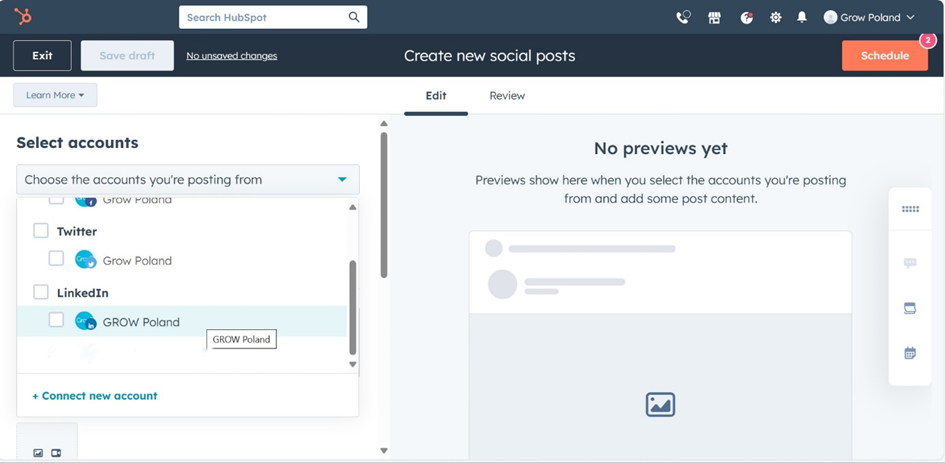Switch to the Edit tab
The image size is (945, 463).
tap(436, 96)
